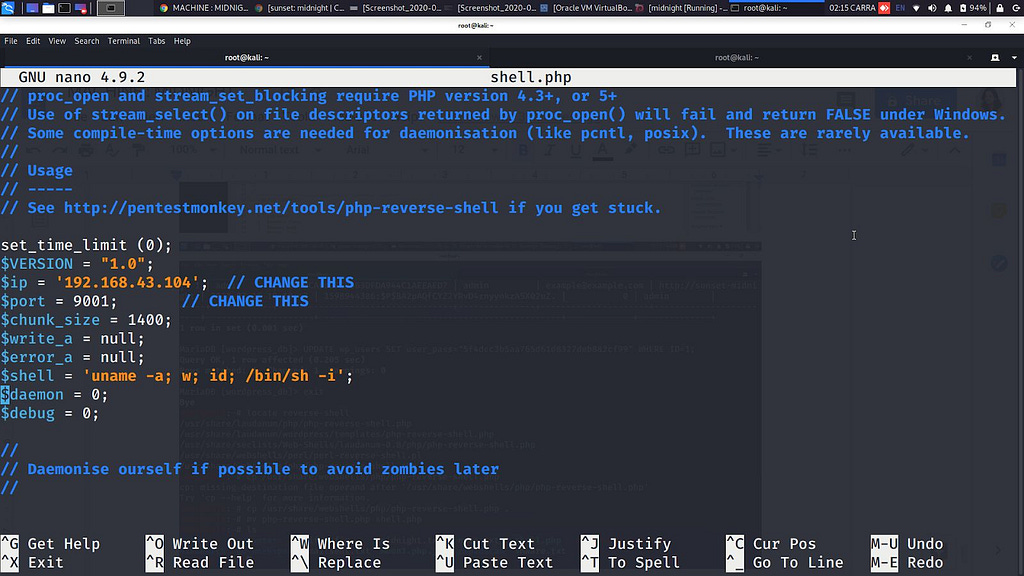Open the View menu
This screenshot has width=1024, height=576.
coord(57,40)
